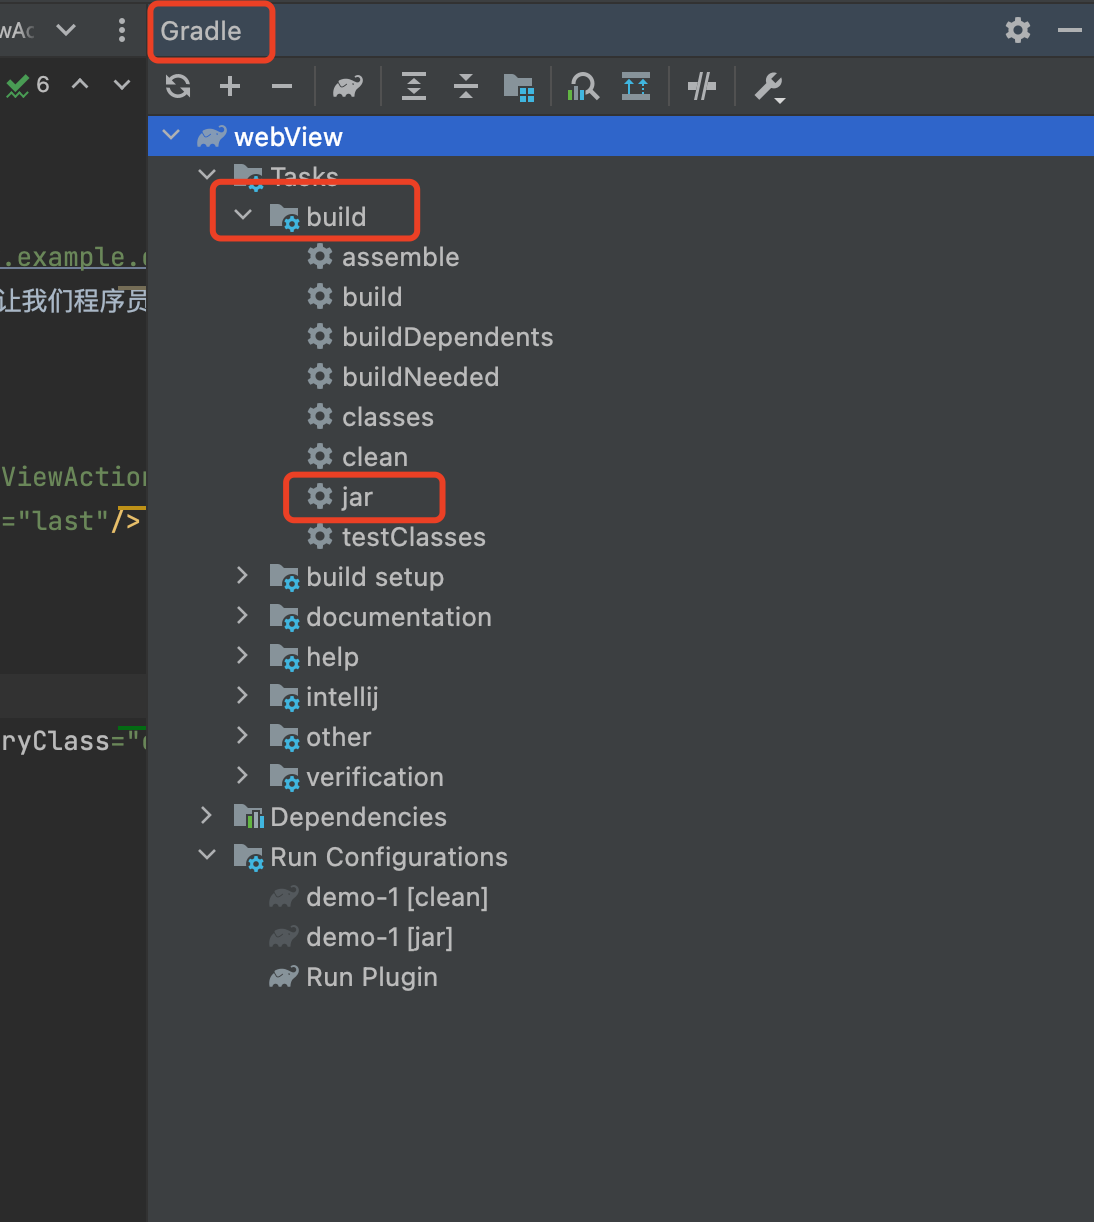The width and height of the screenshot is (1094, 1222).
Task: Select demo-1 [jar] run configuration
Action: [379, 937]
